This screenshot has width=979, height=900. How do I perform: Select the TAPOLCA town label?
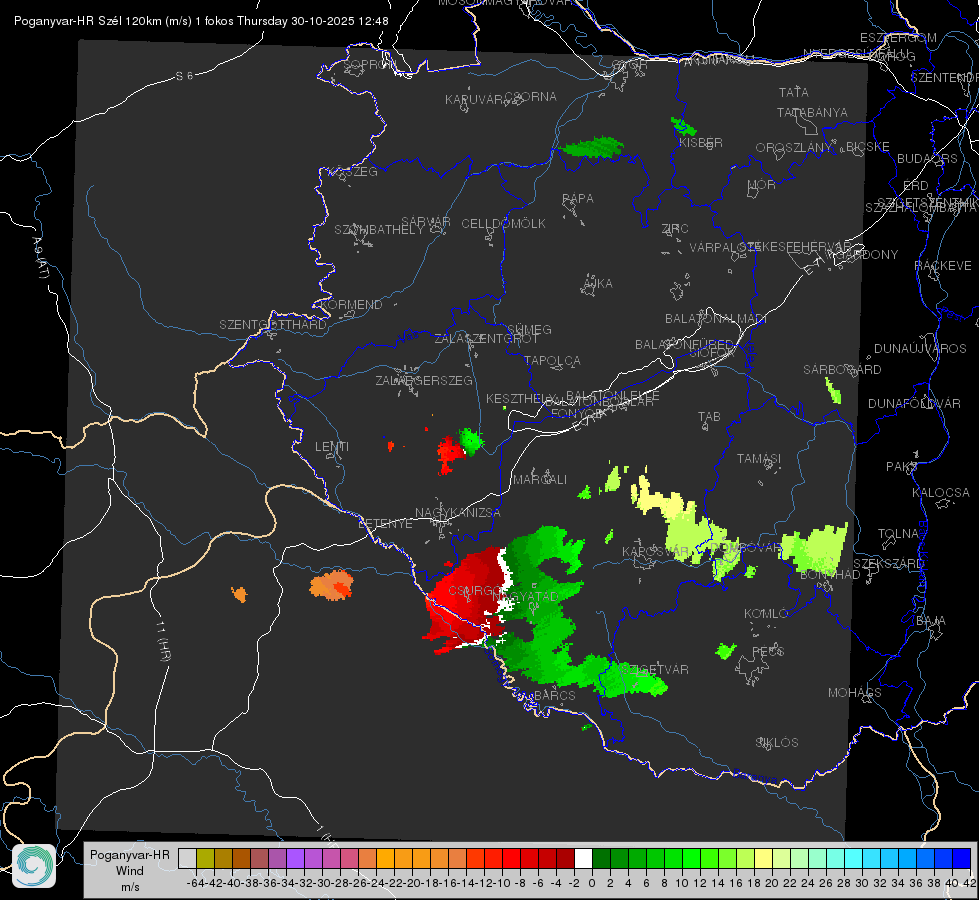point(552,360)
